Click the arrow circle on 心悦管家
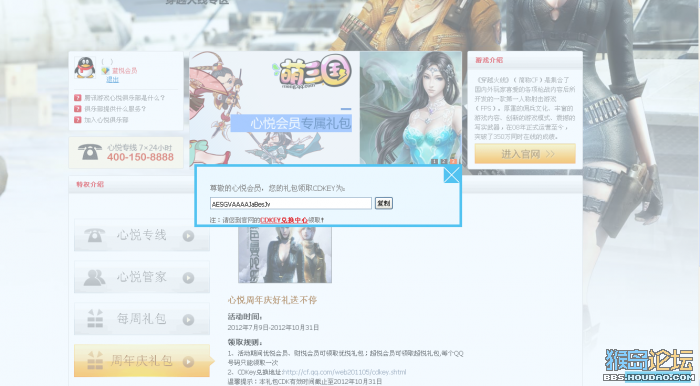The image size is (700, 386). [188, 278]
